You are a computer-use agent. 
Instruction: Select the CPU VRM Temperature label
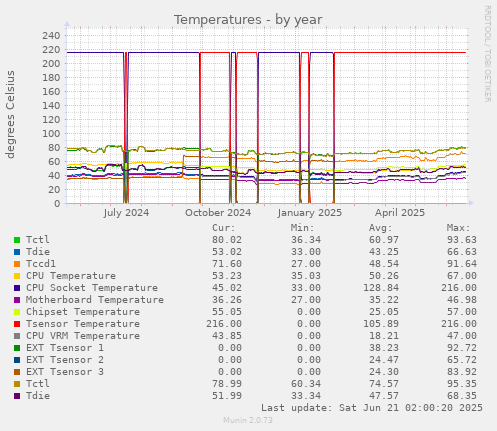tap(83, 336)
